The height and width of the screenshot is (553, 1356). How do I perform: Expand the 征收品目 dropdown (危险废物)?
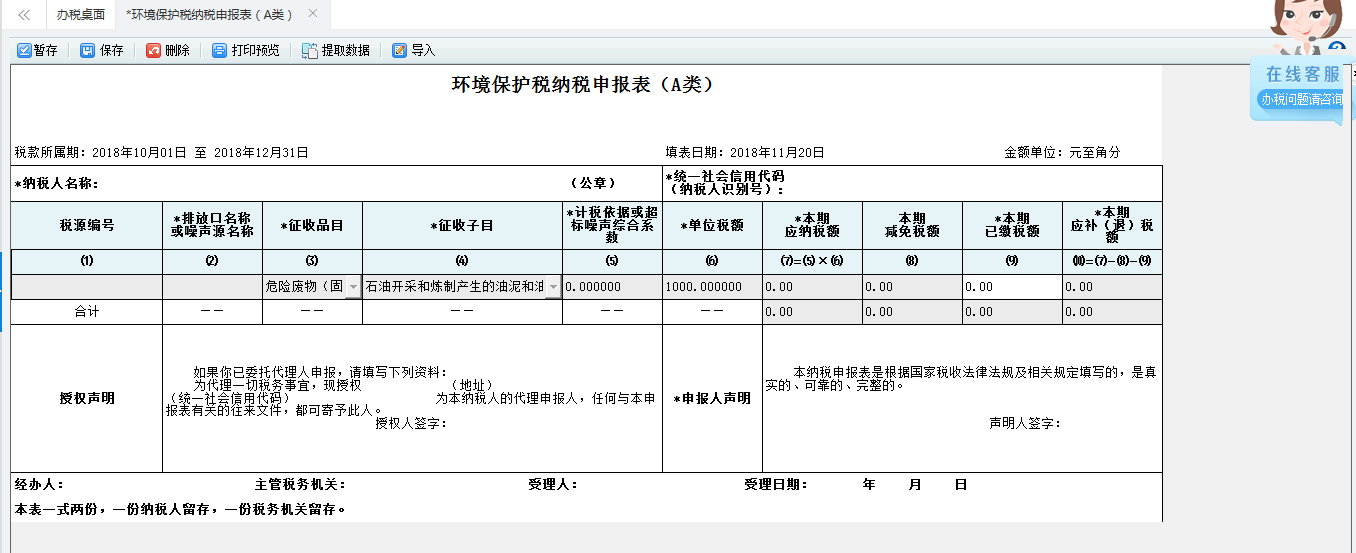coord(352,287)
